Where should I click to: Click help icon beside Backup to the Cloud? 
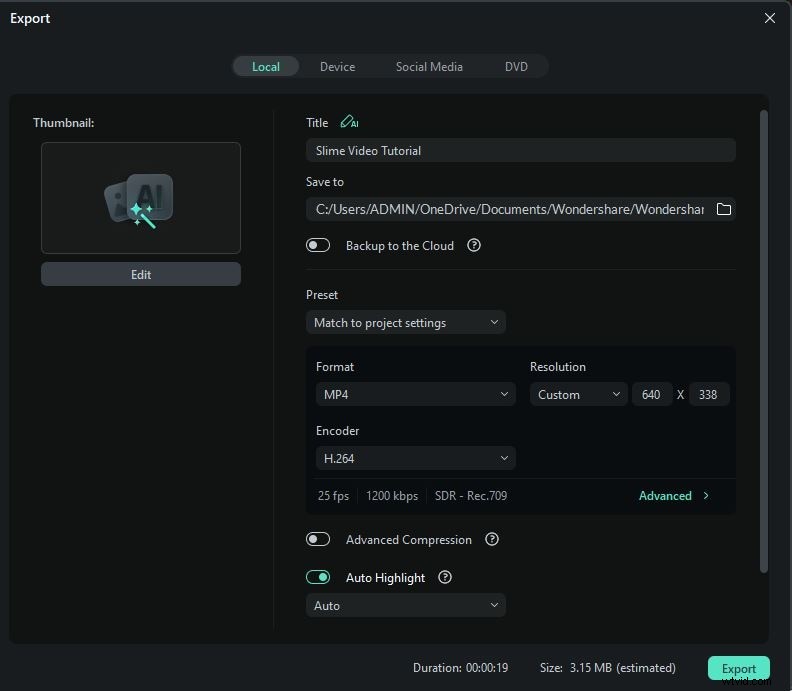(474, 245)
